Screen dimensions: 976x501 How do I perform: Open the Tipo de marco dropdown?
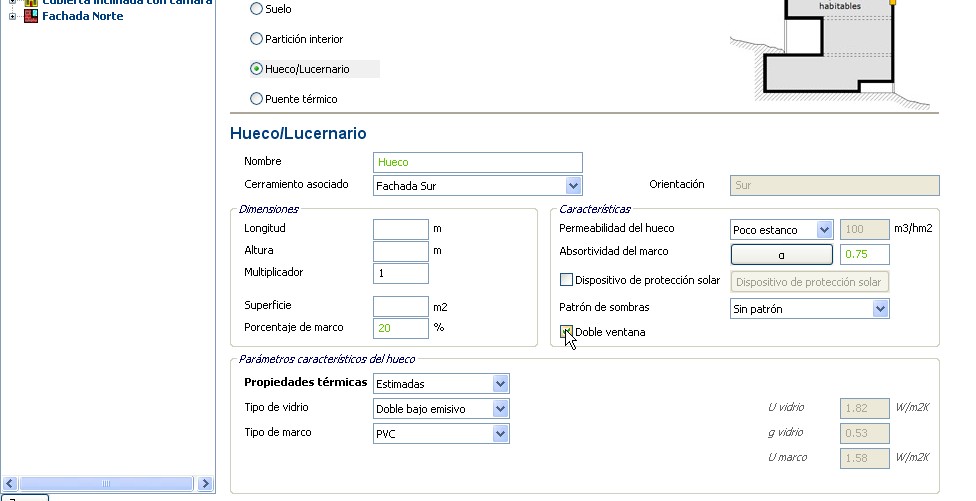click(x=501, y=433)
